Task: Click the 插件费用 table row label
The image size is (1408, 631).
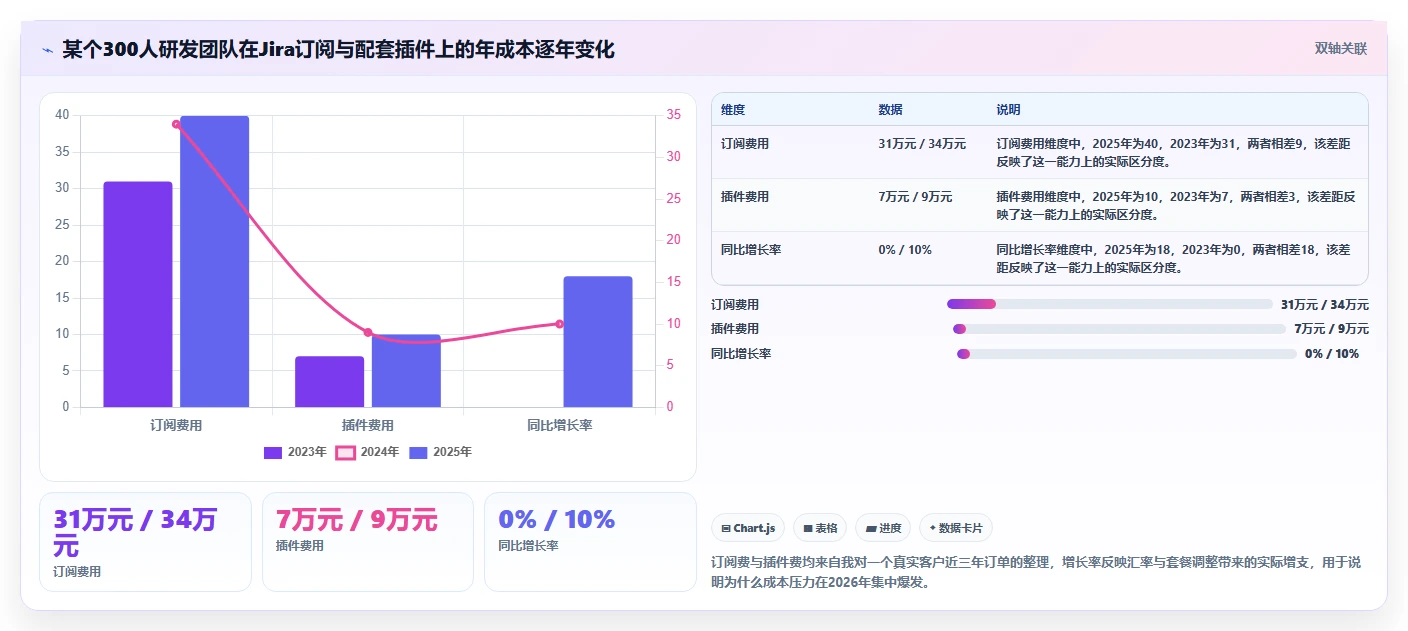Action: pos(745,197)
